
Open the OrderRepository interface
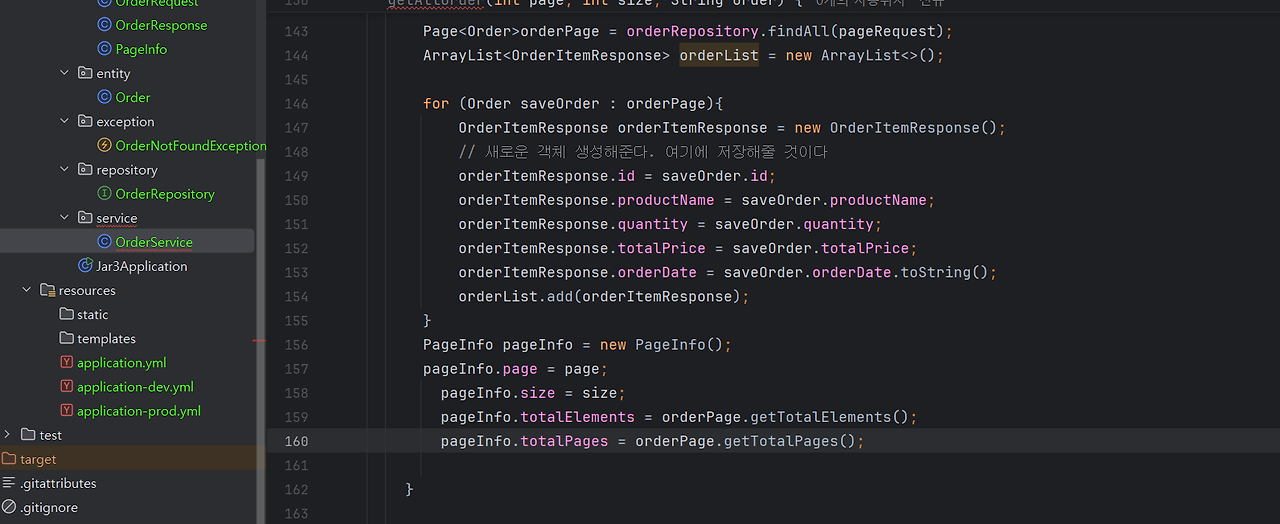click(165, 194)
